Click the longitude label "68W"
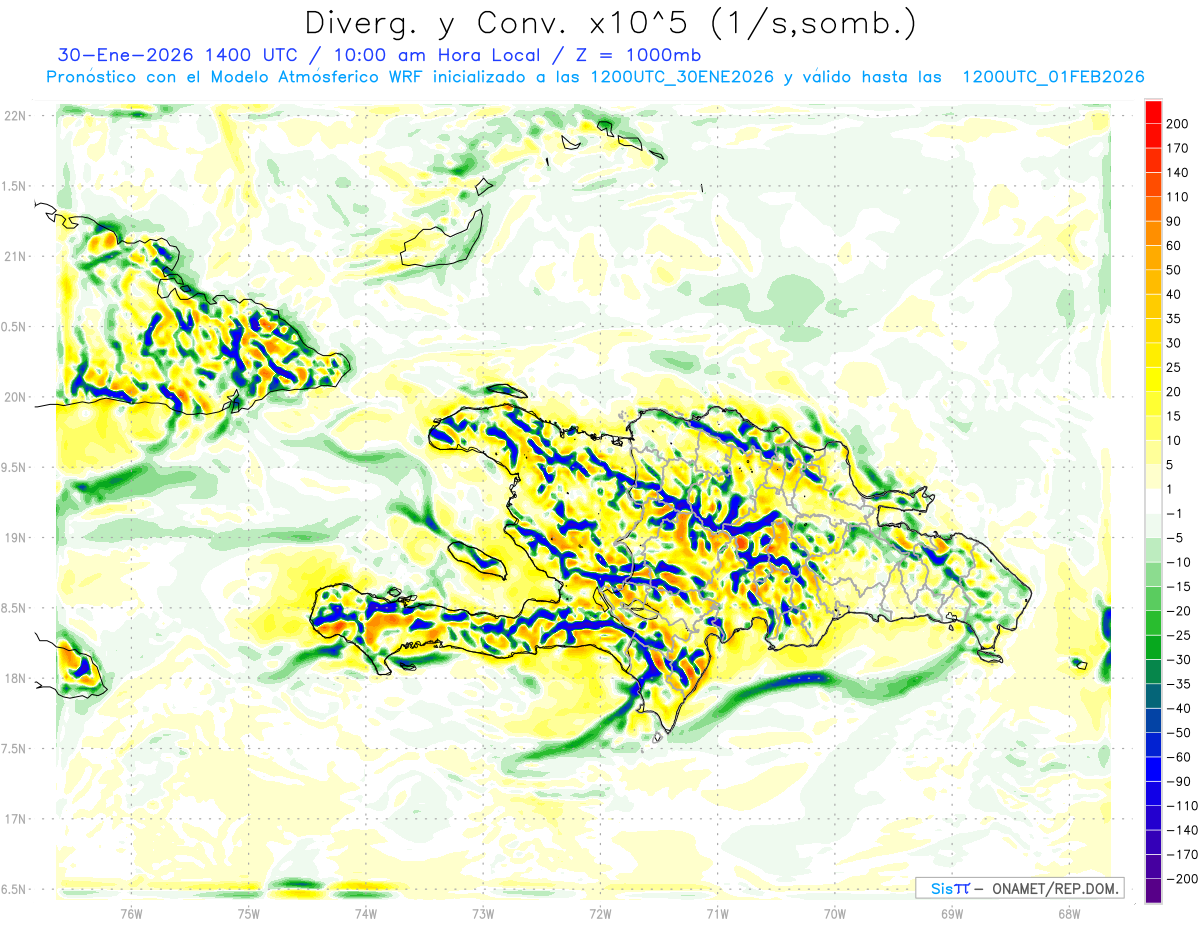The width and height of the screenshot is (1200, 927). [x=1069, y=914]
